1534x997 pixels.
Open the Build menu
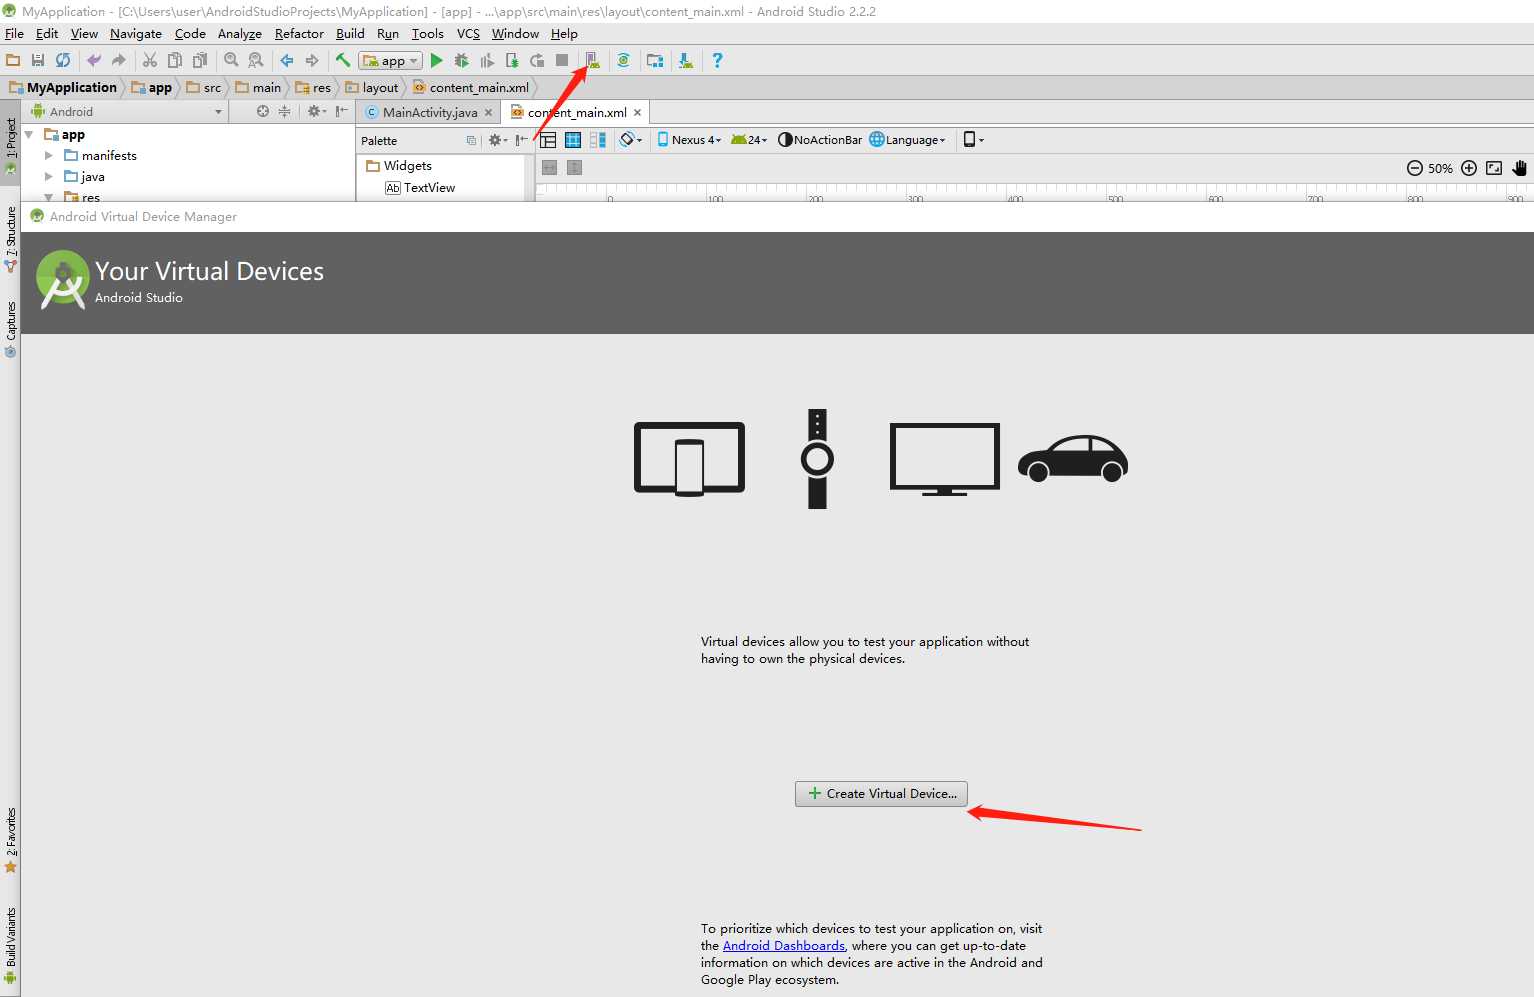click(x=350, y=33)
